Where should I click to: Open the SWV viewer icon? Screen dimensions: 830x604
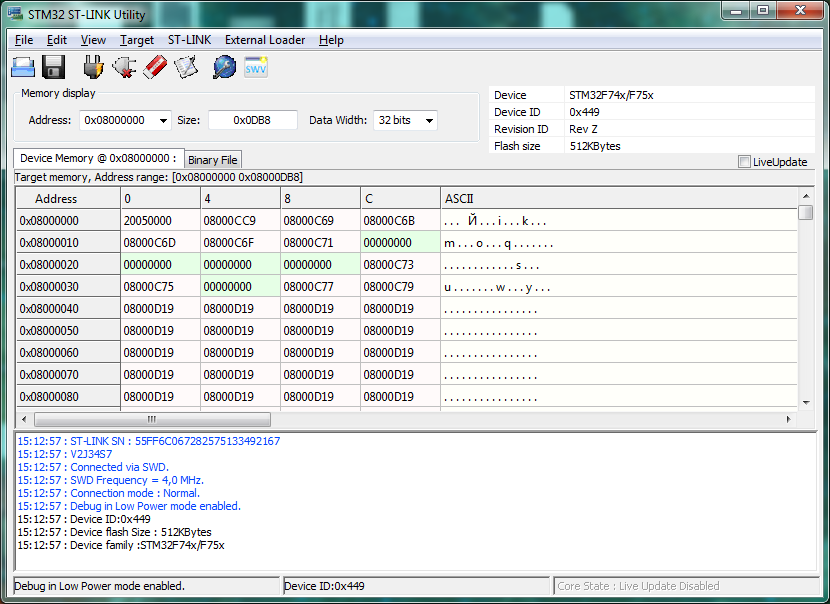[x=256, y=67]
